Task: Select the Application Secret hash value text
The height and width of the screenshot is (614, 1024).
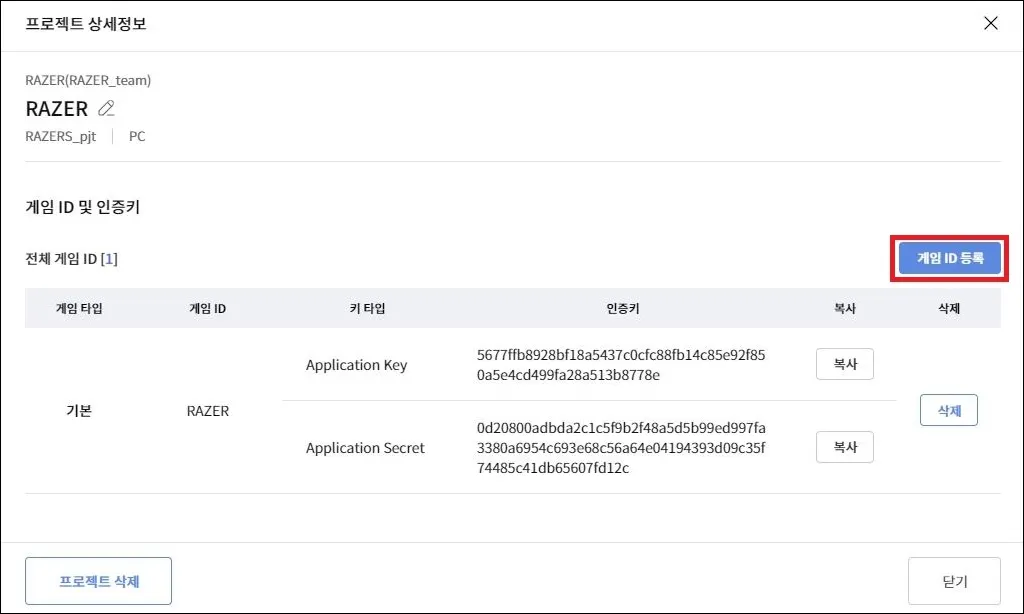Action: (x=621, y=447)
